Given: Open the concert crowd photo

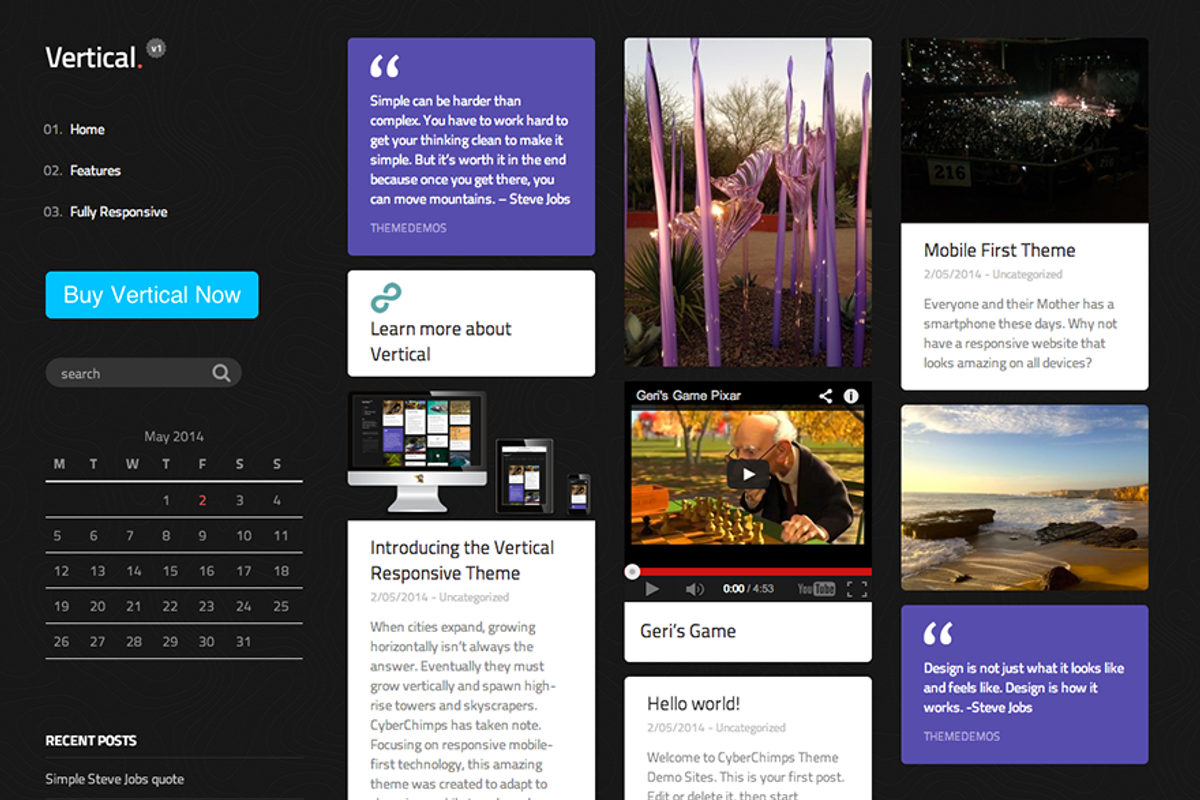Looking at the screenshot, I should click(1024, 130).
